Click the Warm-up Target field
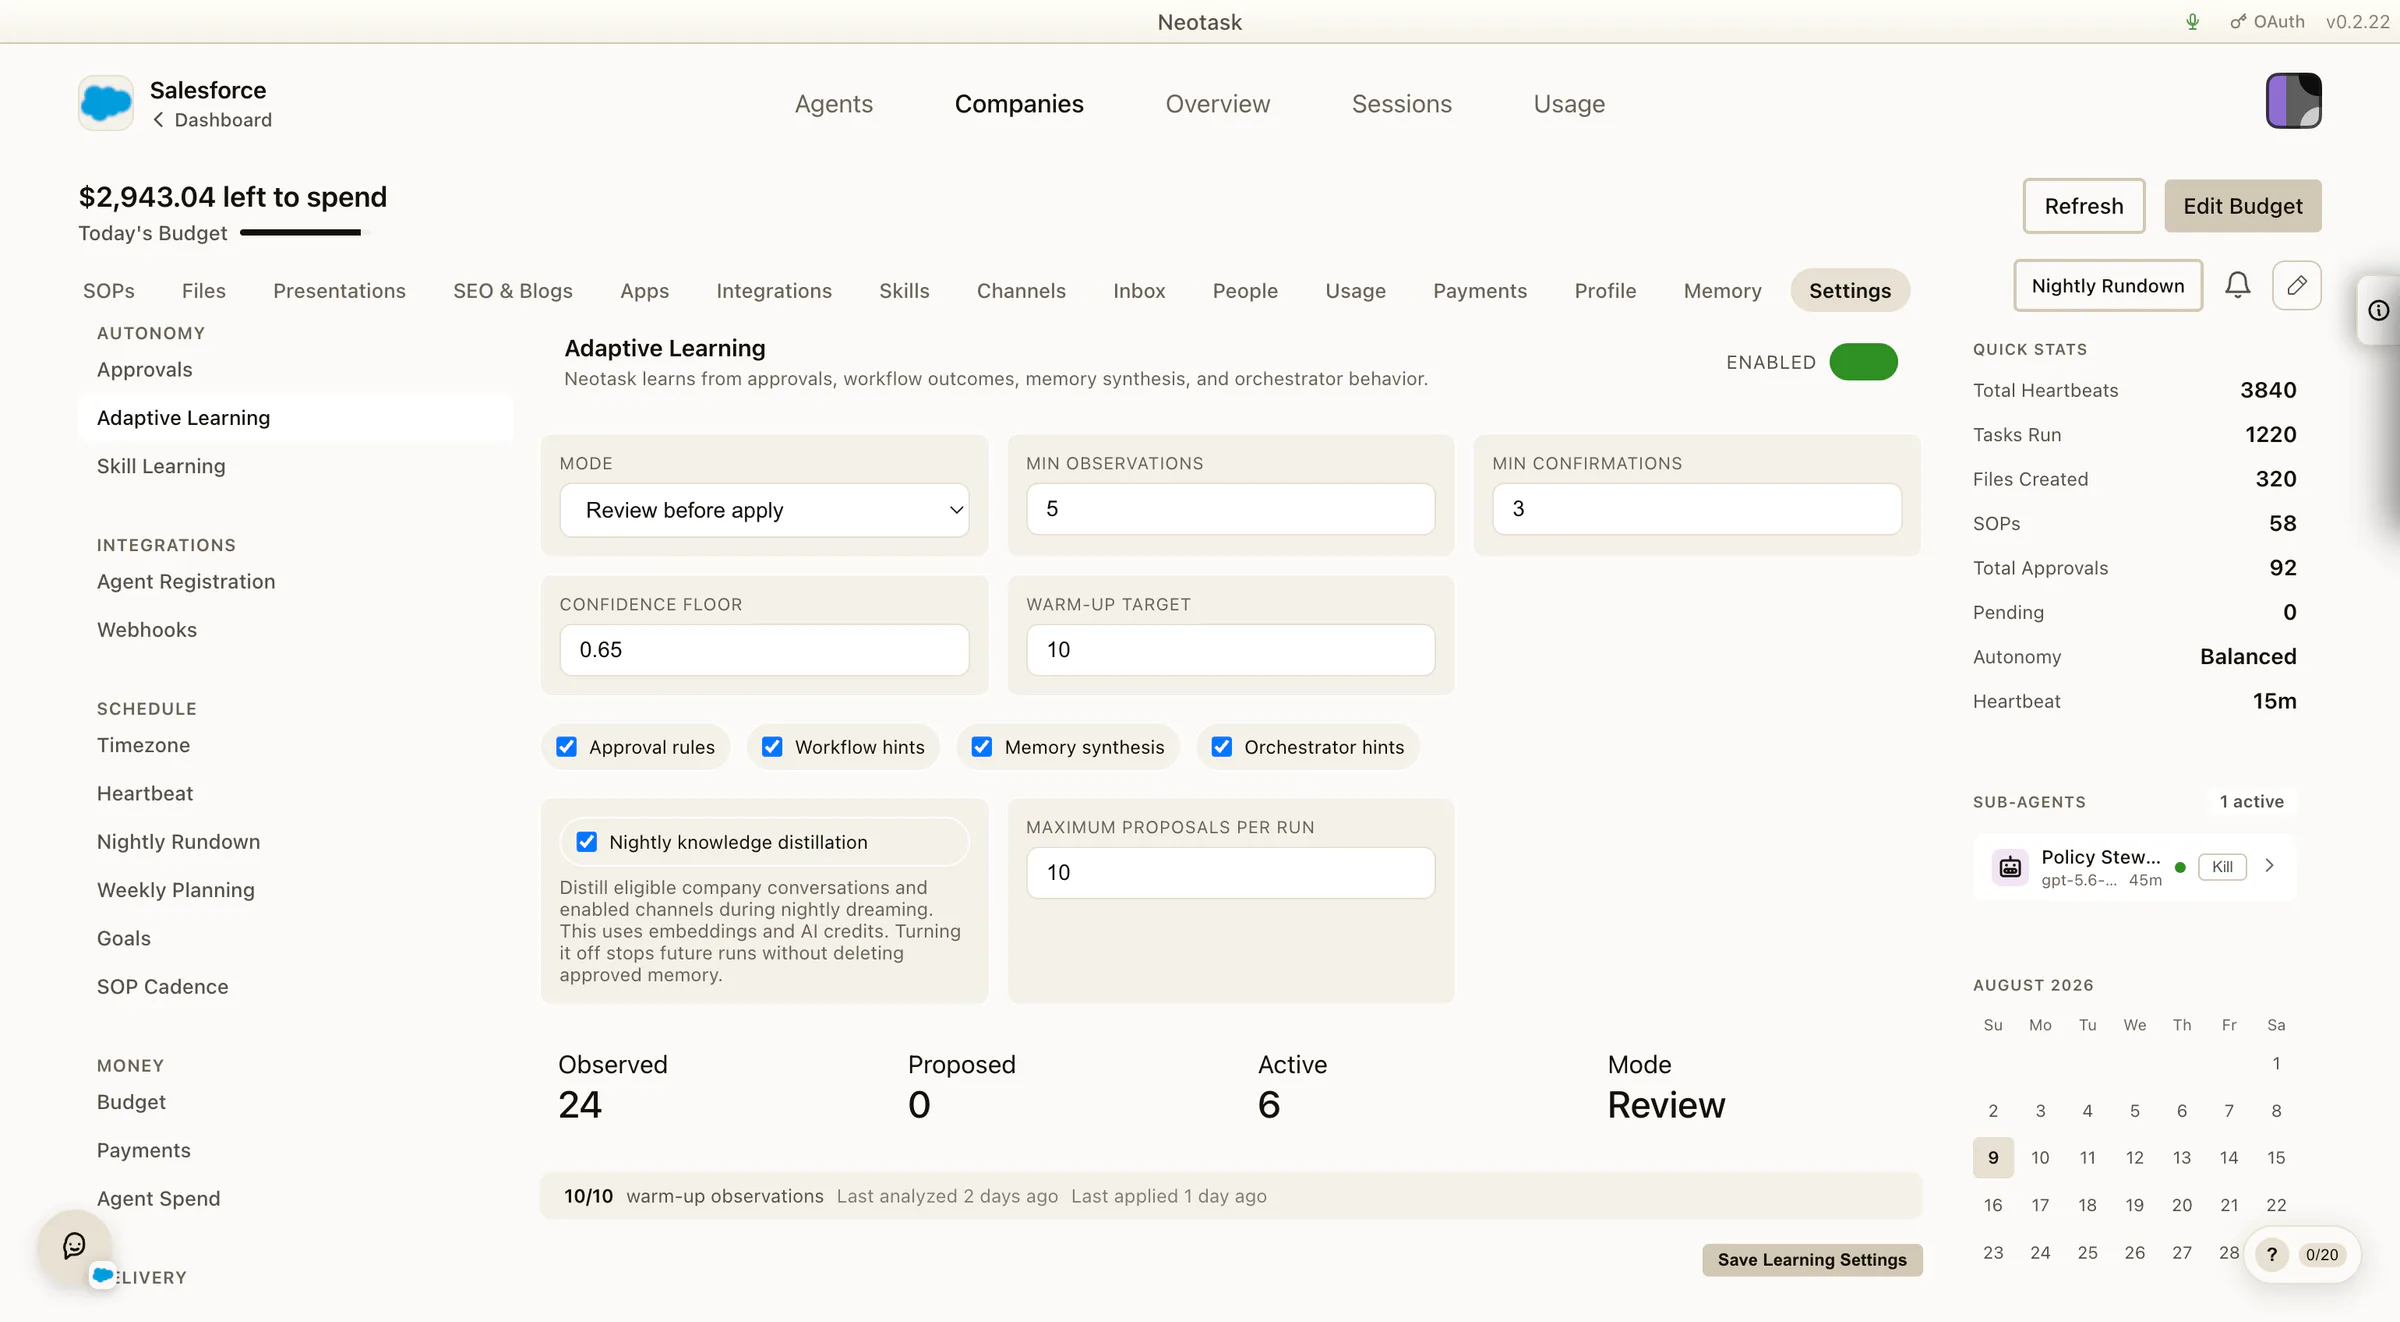Image resolution: width=2400 pixels, height=1322 pixels. pyautogui.click(x=1231, y=650)
